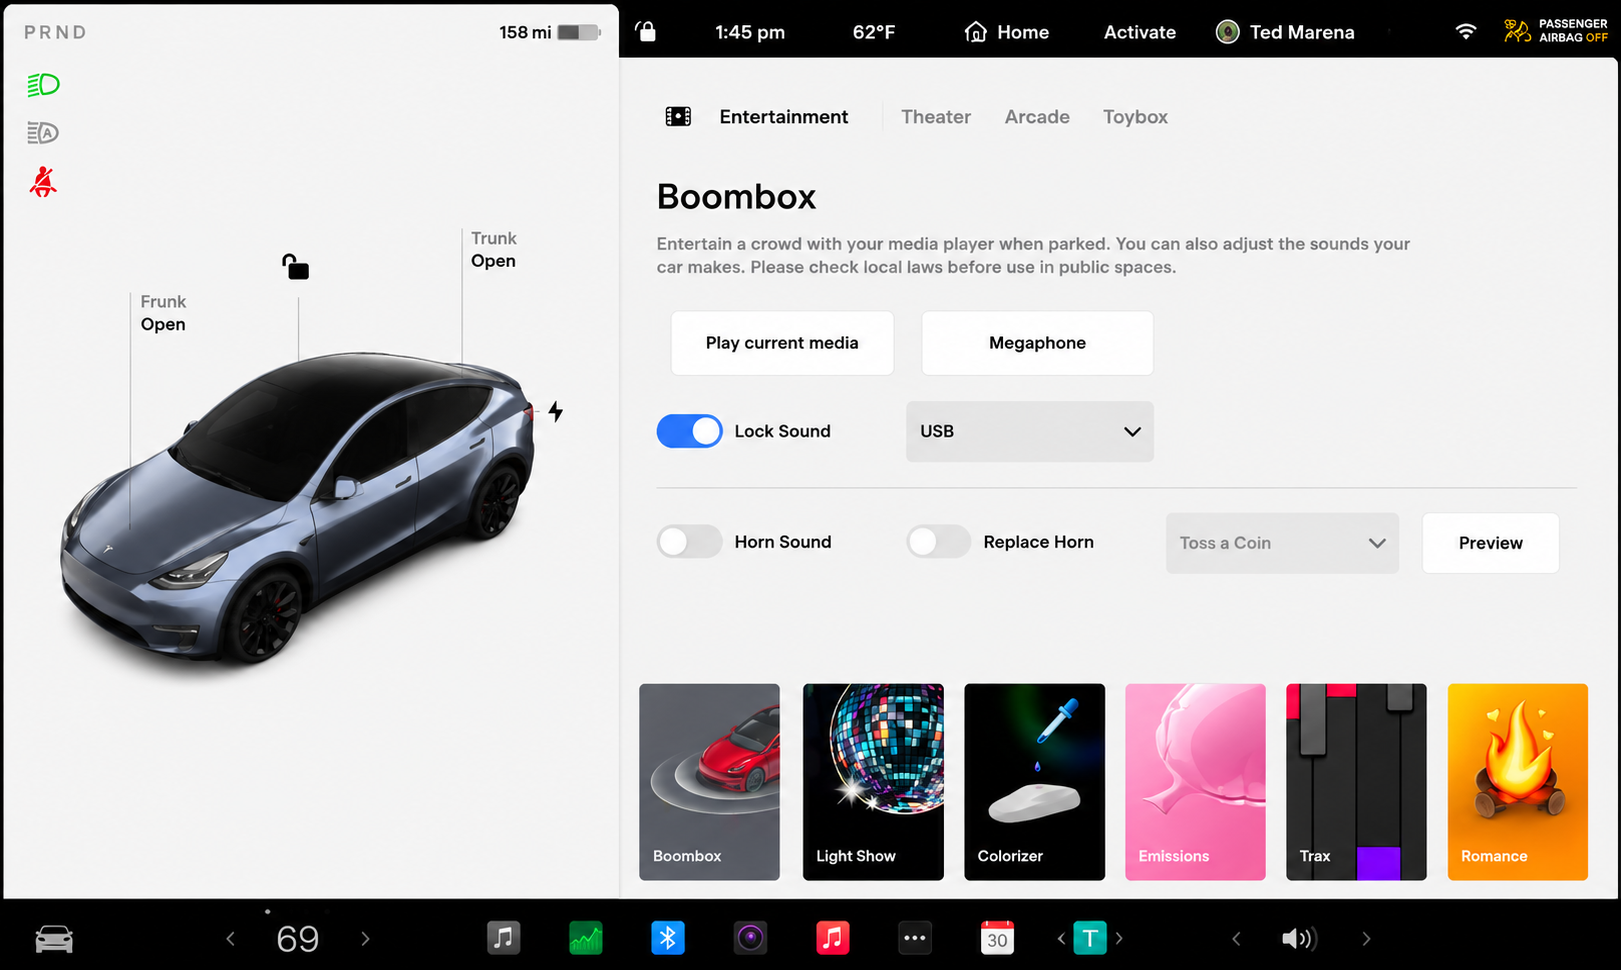Open the Emissions toy card

point(1195,782)
